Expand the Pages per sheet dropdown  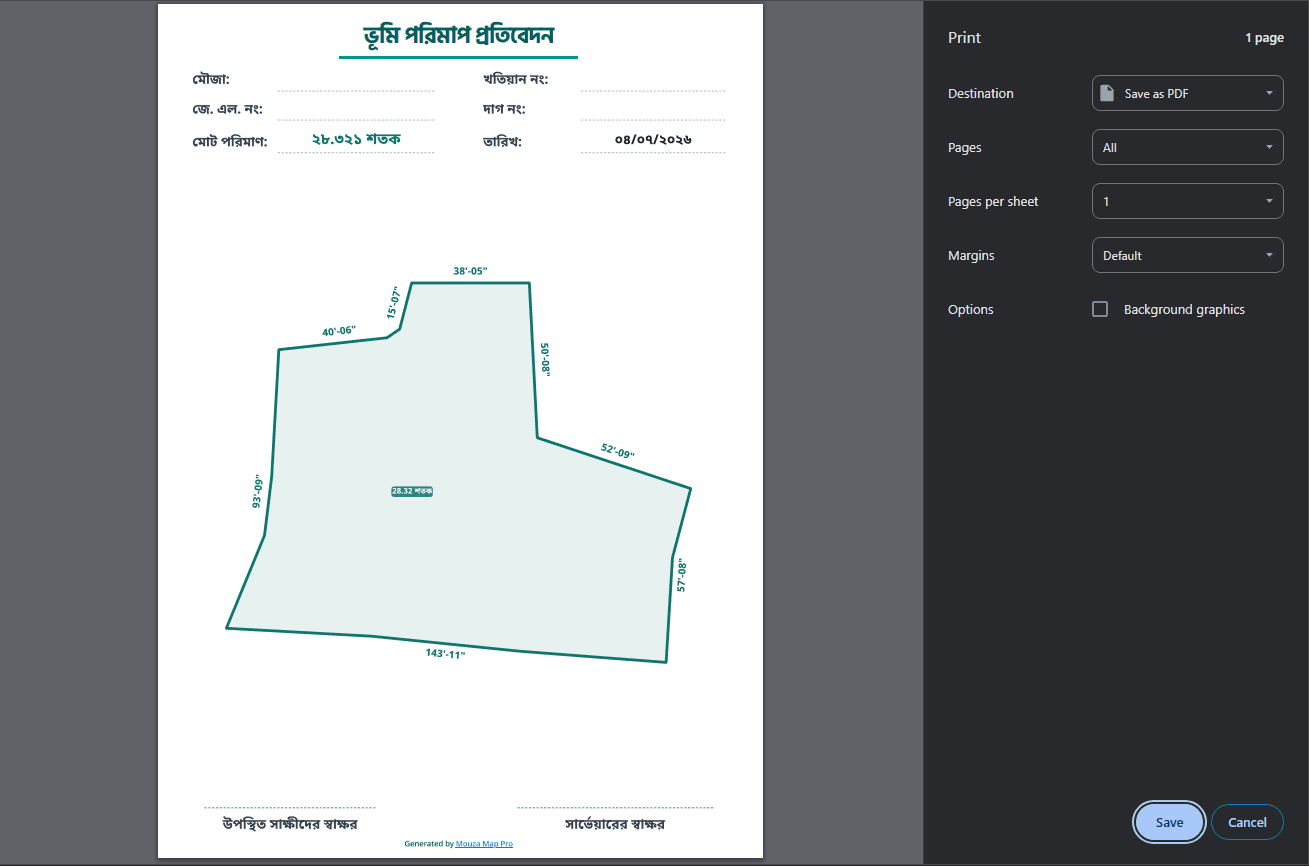point(1187,201)
